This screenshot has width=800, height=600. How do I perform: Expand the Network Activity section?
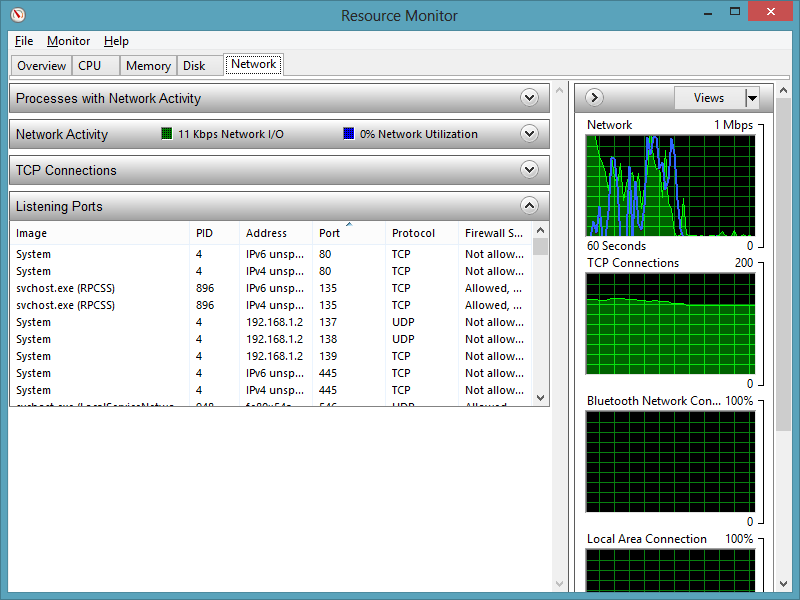coord(530,134)
